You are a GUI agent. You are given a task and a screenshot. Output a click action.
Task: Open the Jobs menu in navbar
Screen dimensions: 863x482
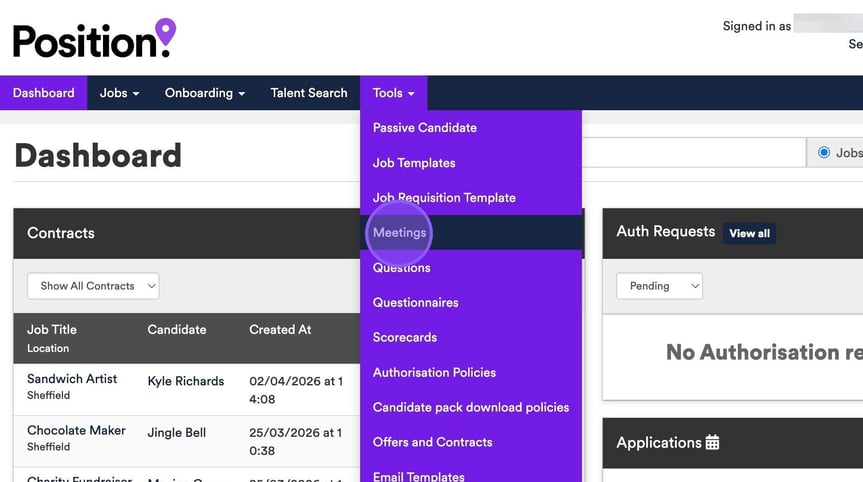(119, 93)
